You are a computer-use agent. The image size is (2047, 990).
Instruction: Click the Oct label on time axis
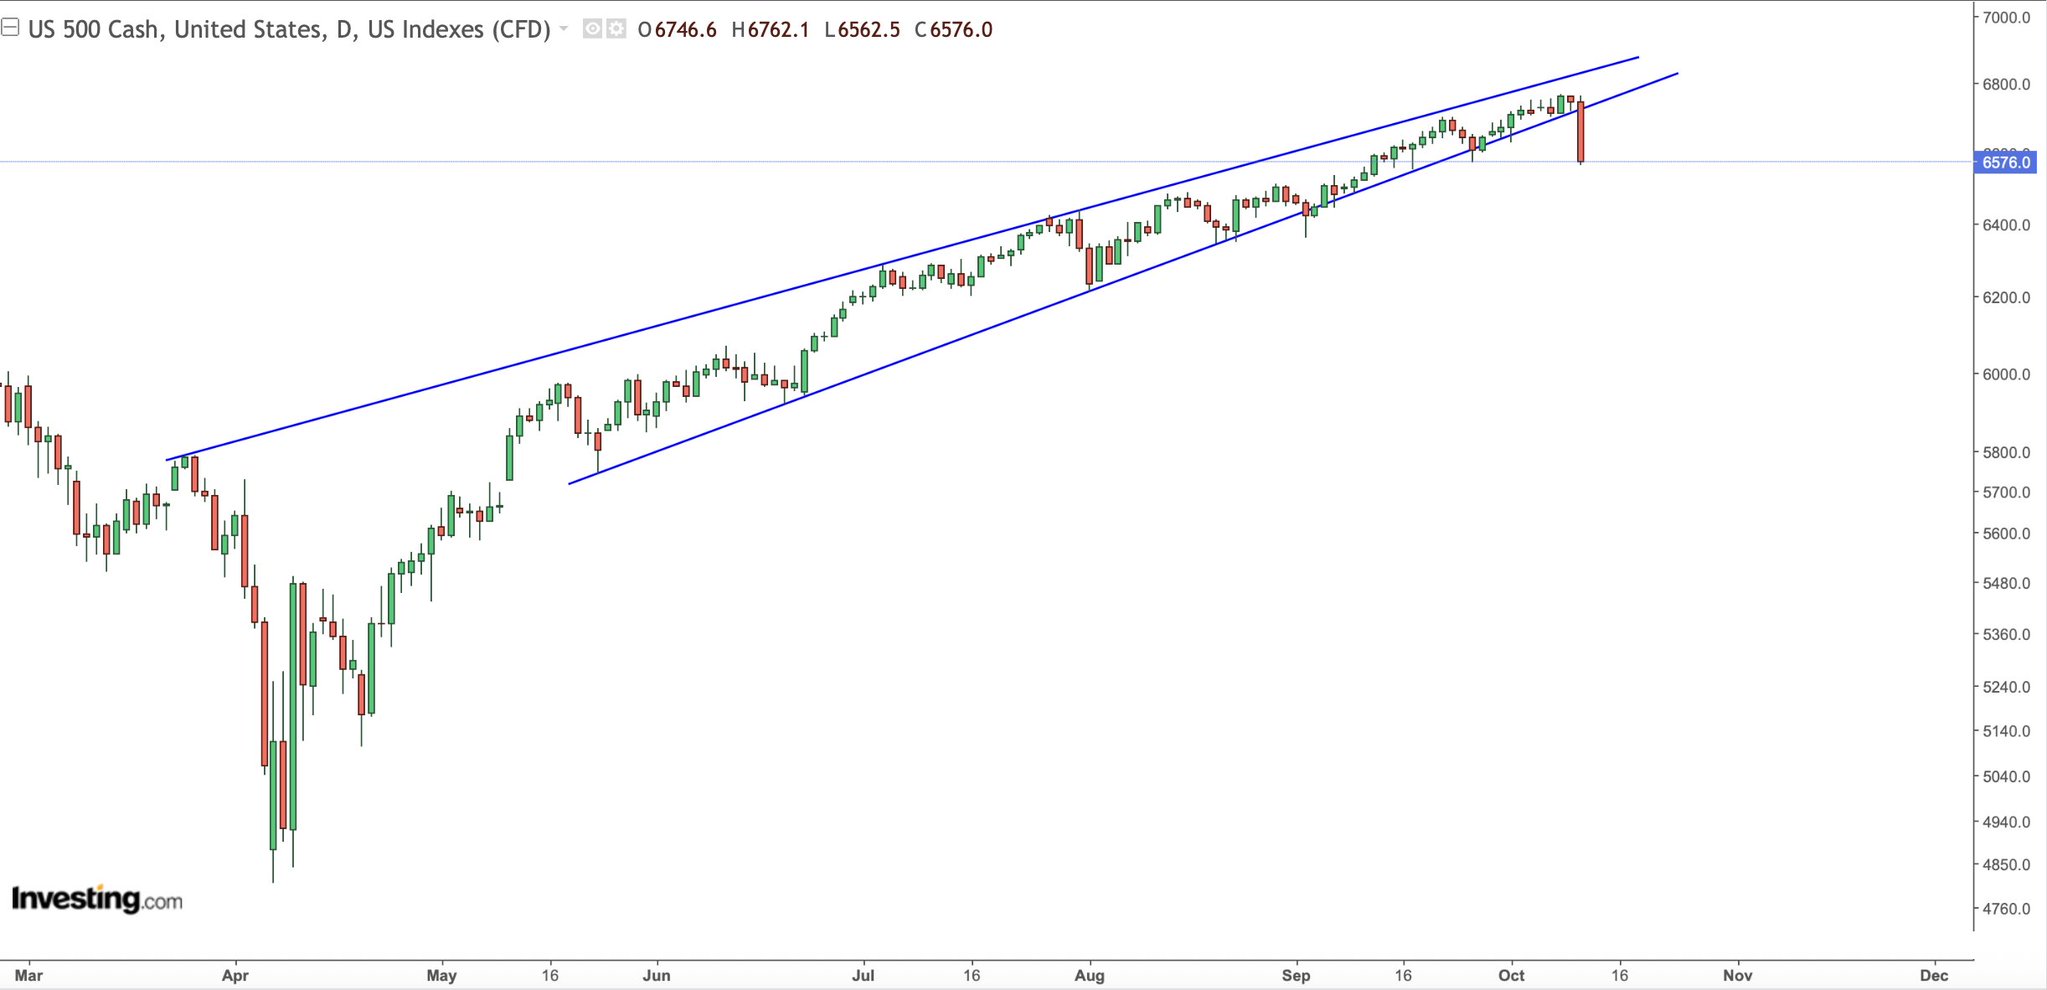(1511, 975)
